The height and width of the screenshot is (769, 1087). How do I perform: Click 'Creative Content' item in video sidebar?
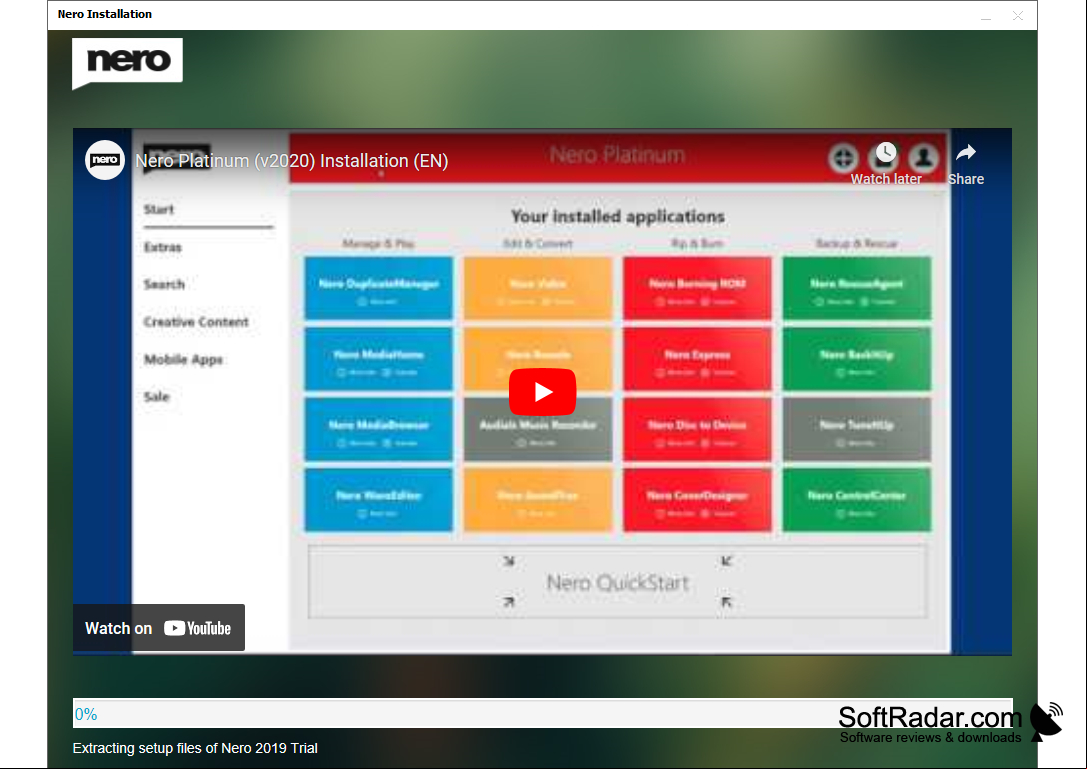(x=196, y=322)
